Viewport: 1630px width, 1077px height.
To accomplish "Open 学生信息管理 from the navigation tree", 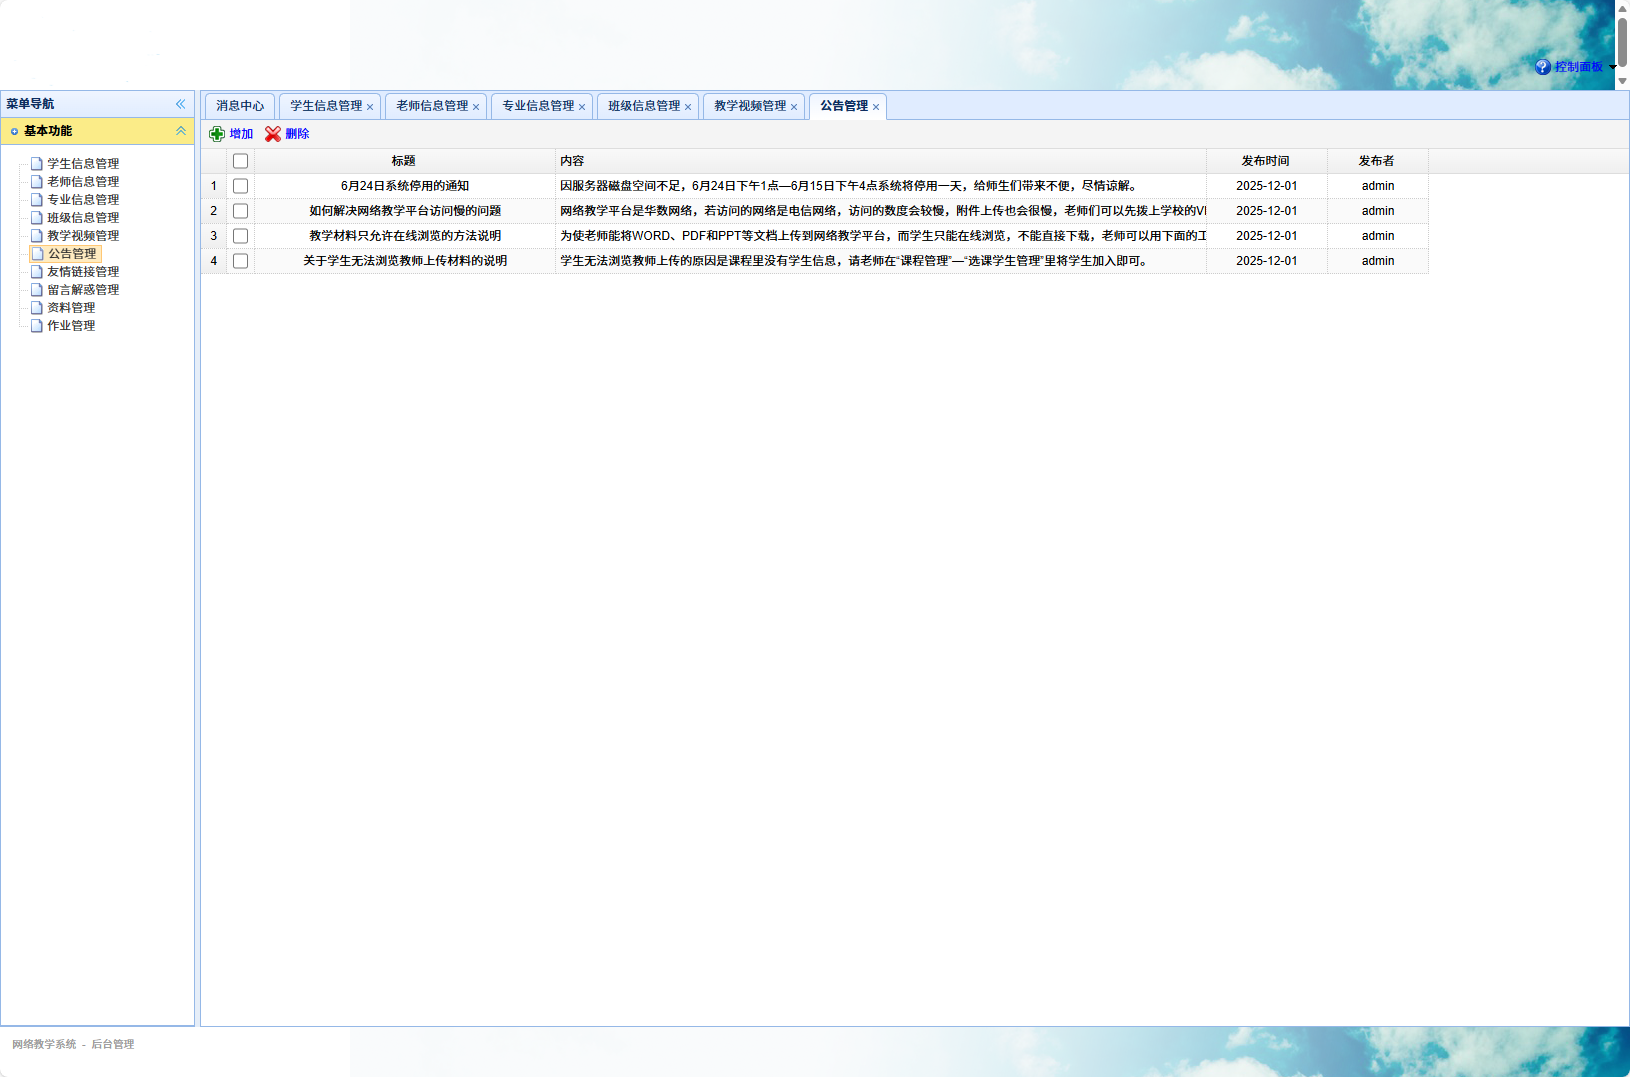I will coord(83,164).
